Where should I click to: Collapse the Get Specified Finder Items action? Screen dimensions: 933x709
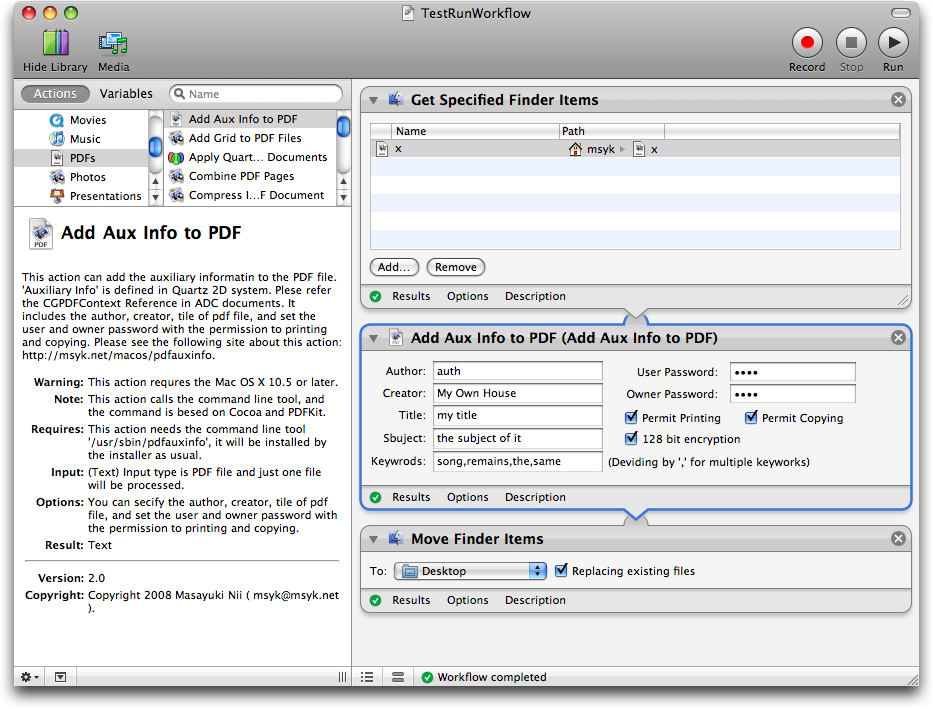(x=374, y=100)
